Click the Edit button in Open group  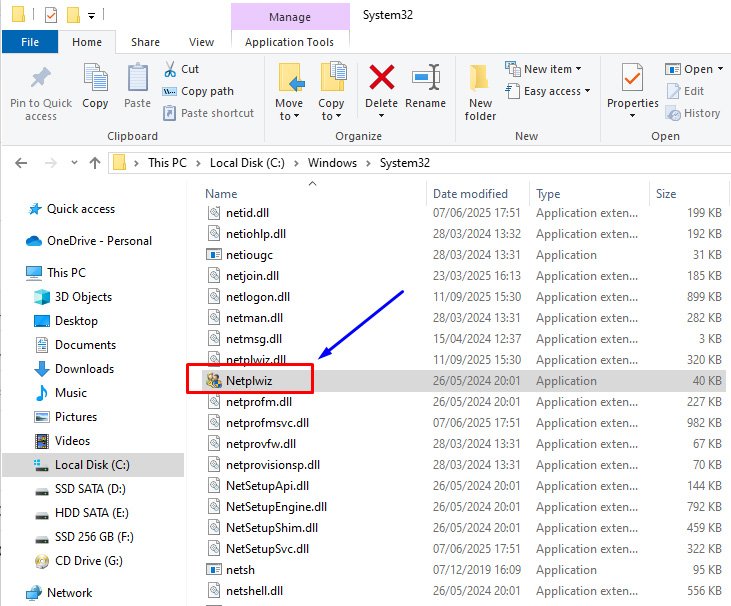(x=685, y=91)
